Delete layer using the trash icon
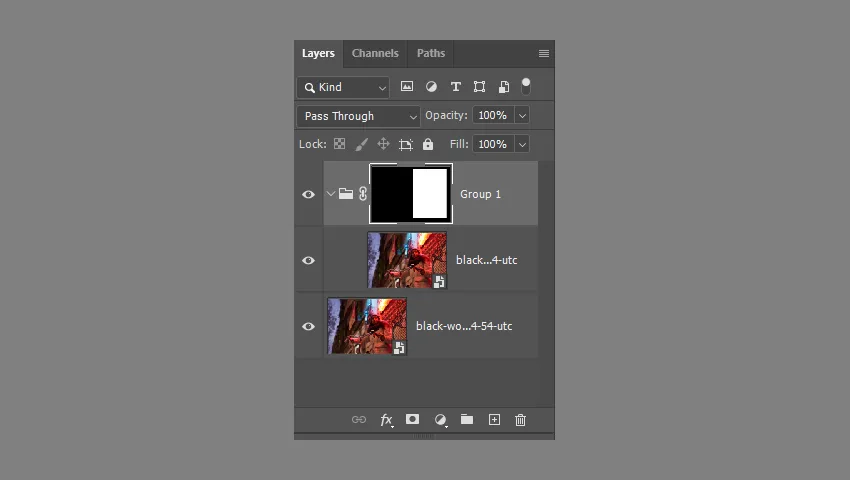The image size is (850, 480). 520,420
